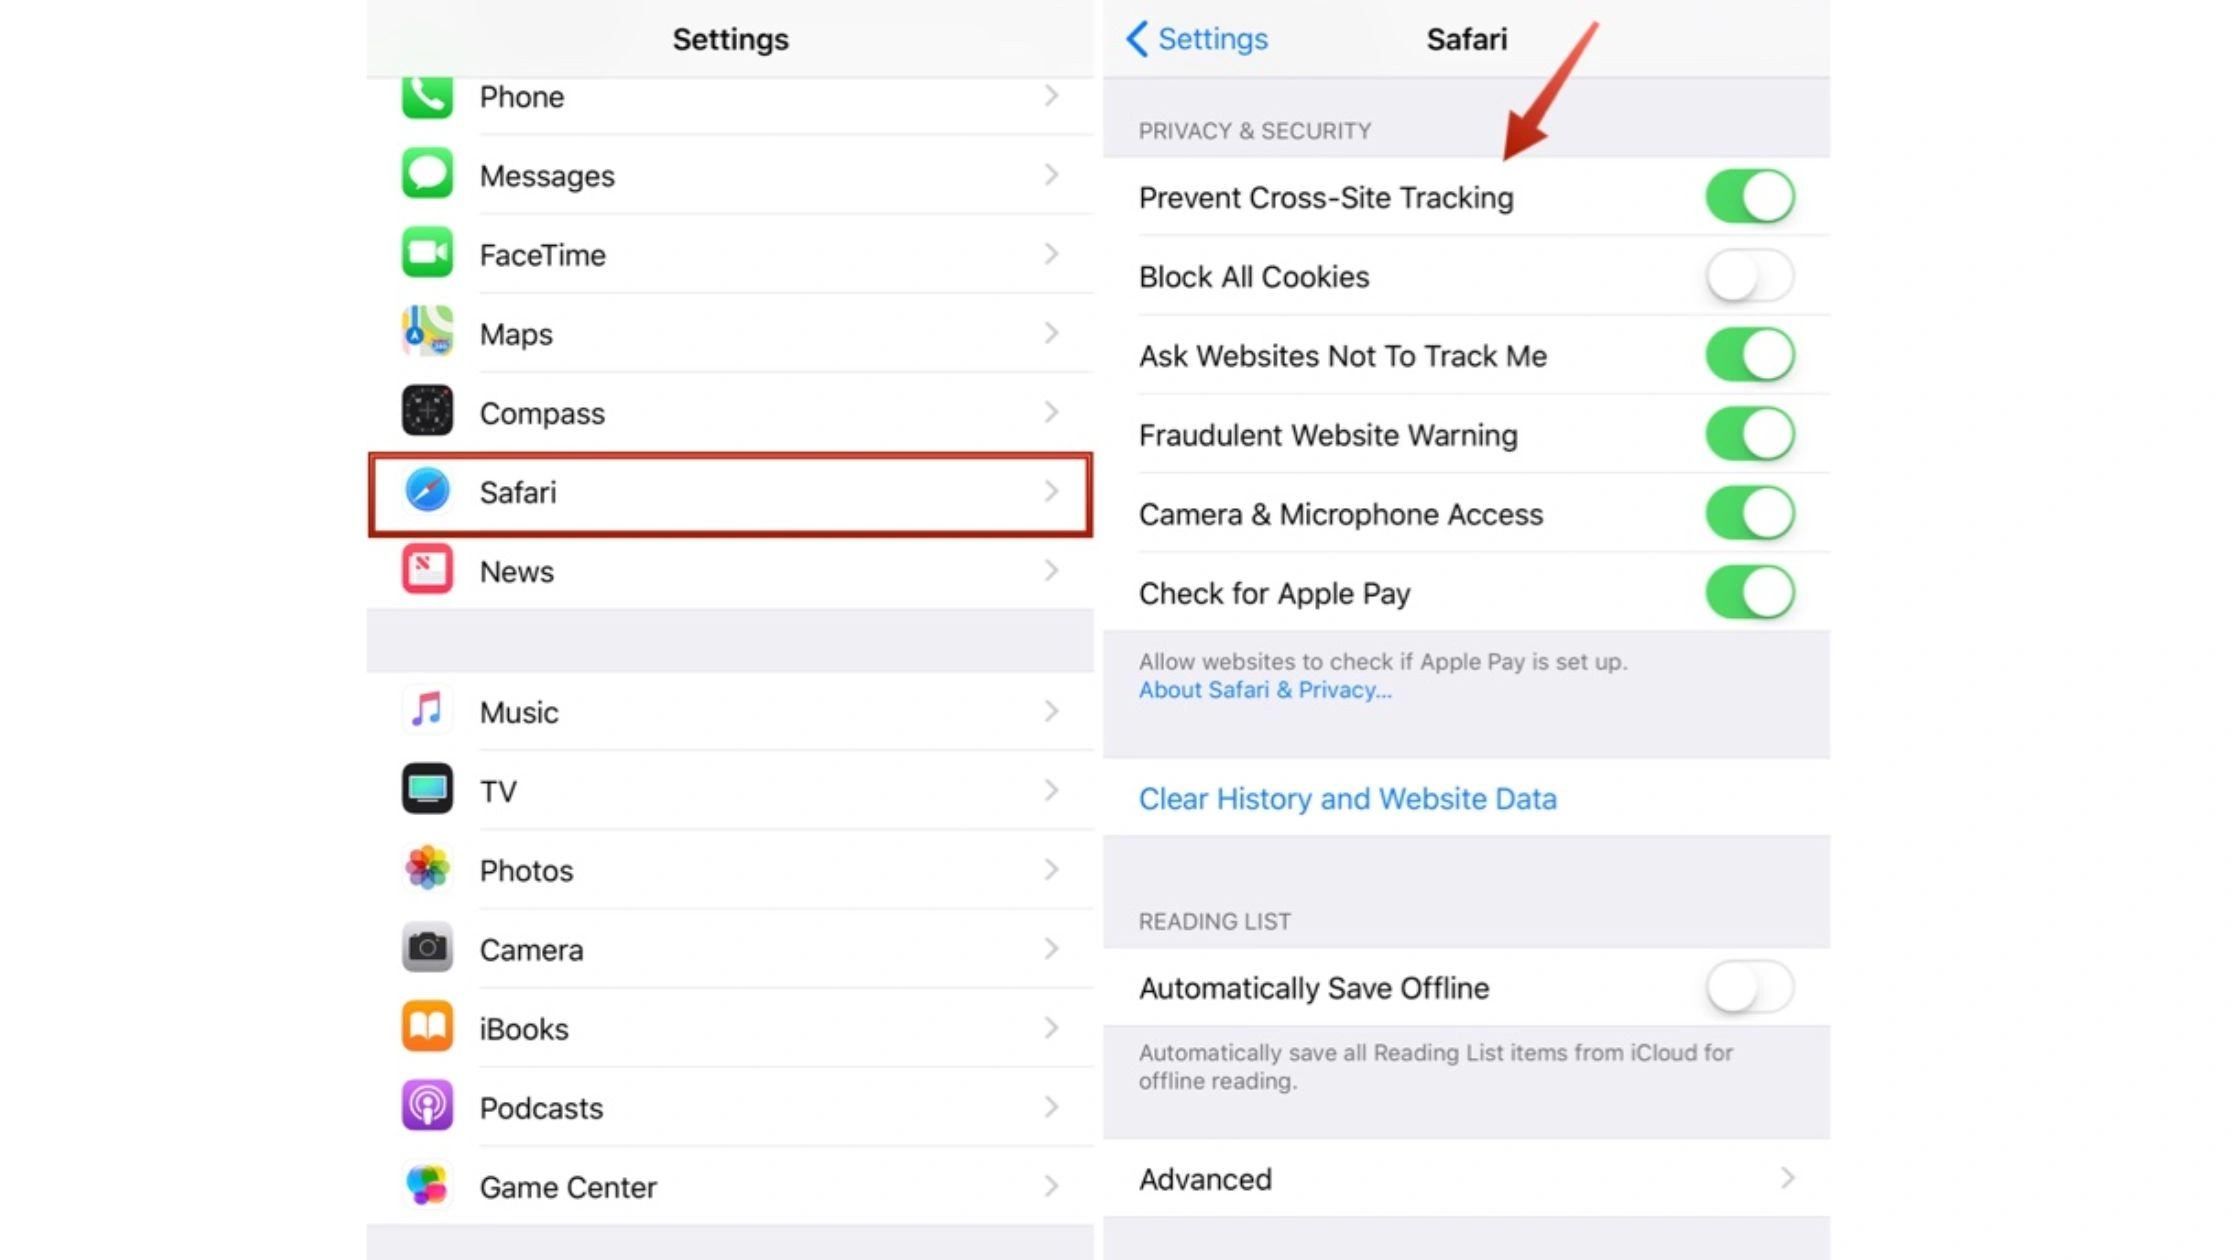
Task: Open the Compass icon
Action: click(x=427, y=412)
